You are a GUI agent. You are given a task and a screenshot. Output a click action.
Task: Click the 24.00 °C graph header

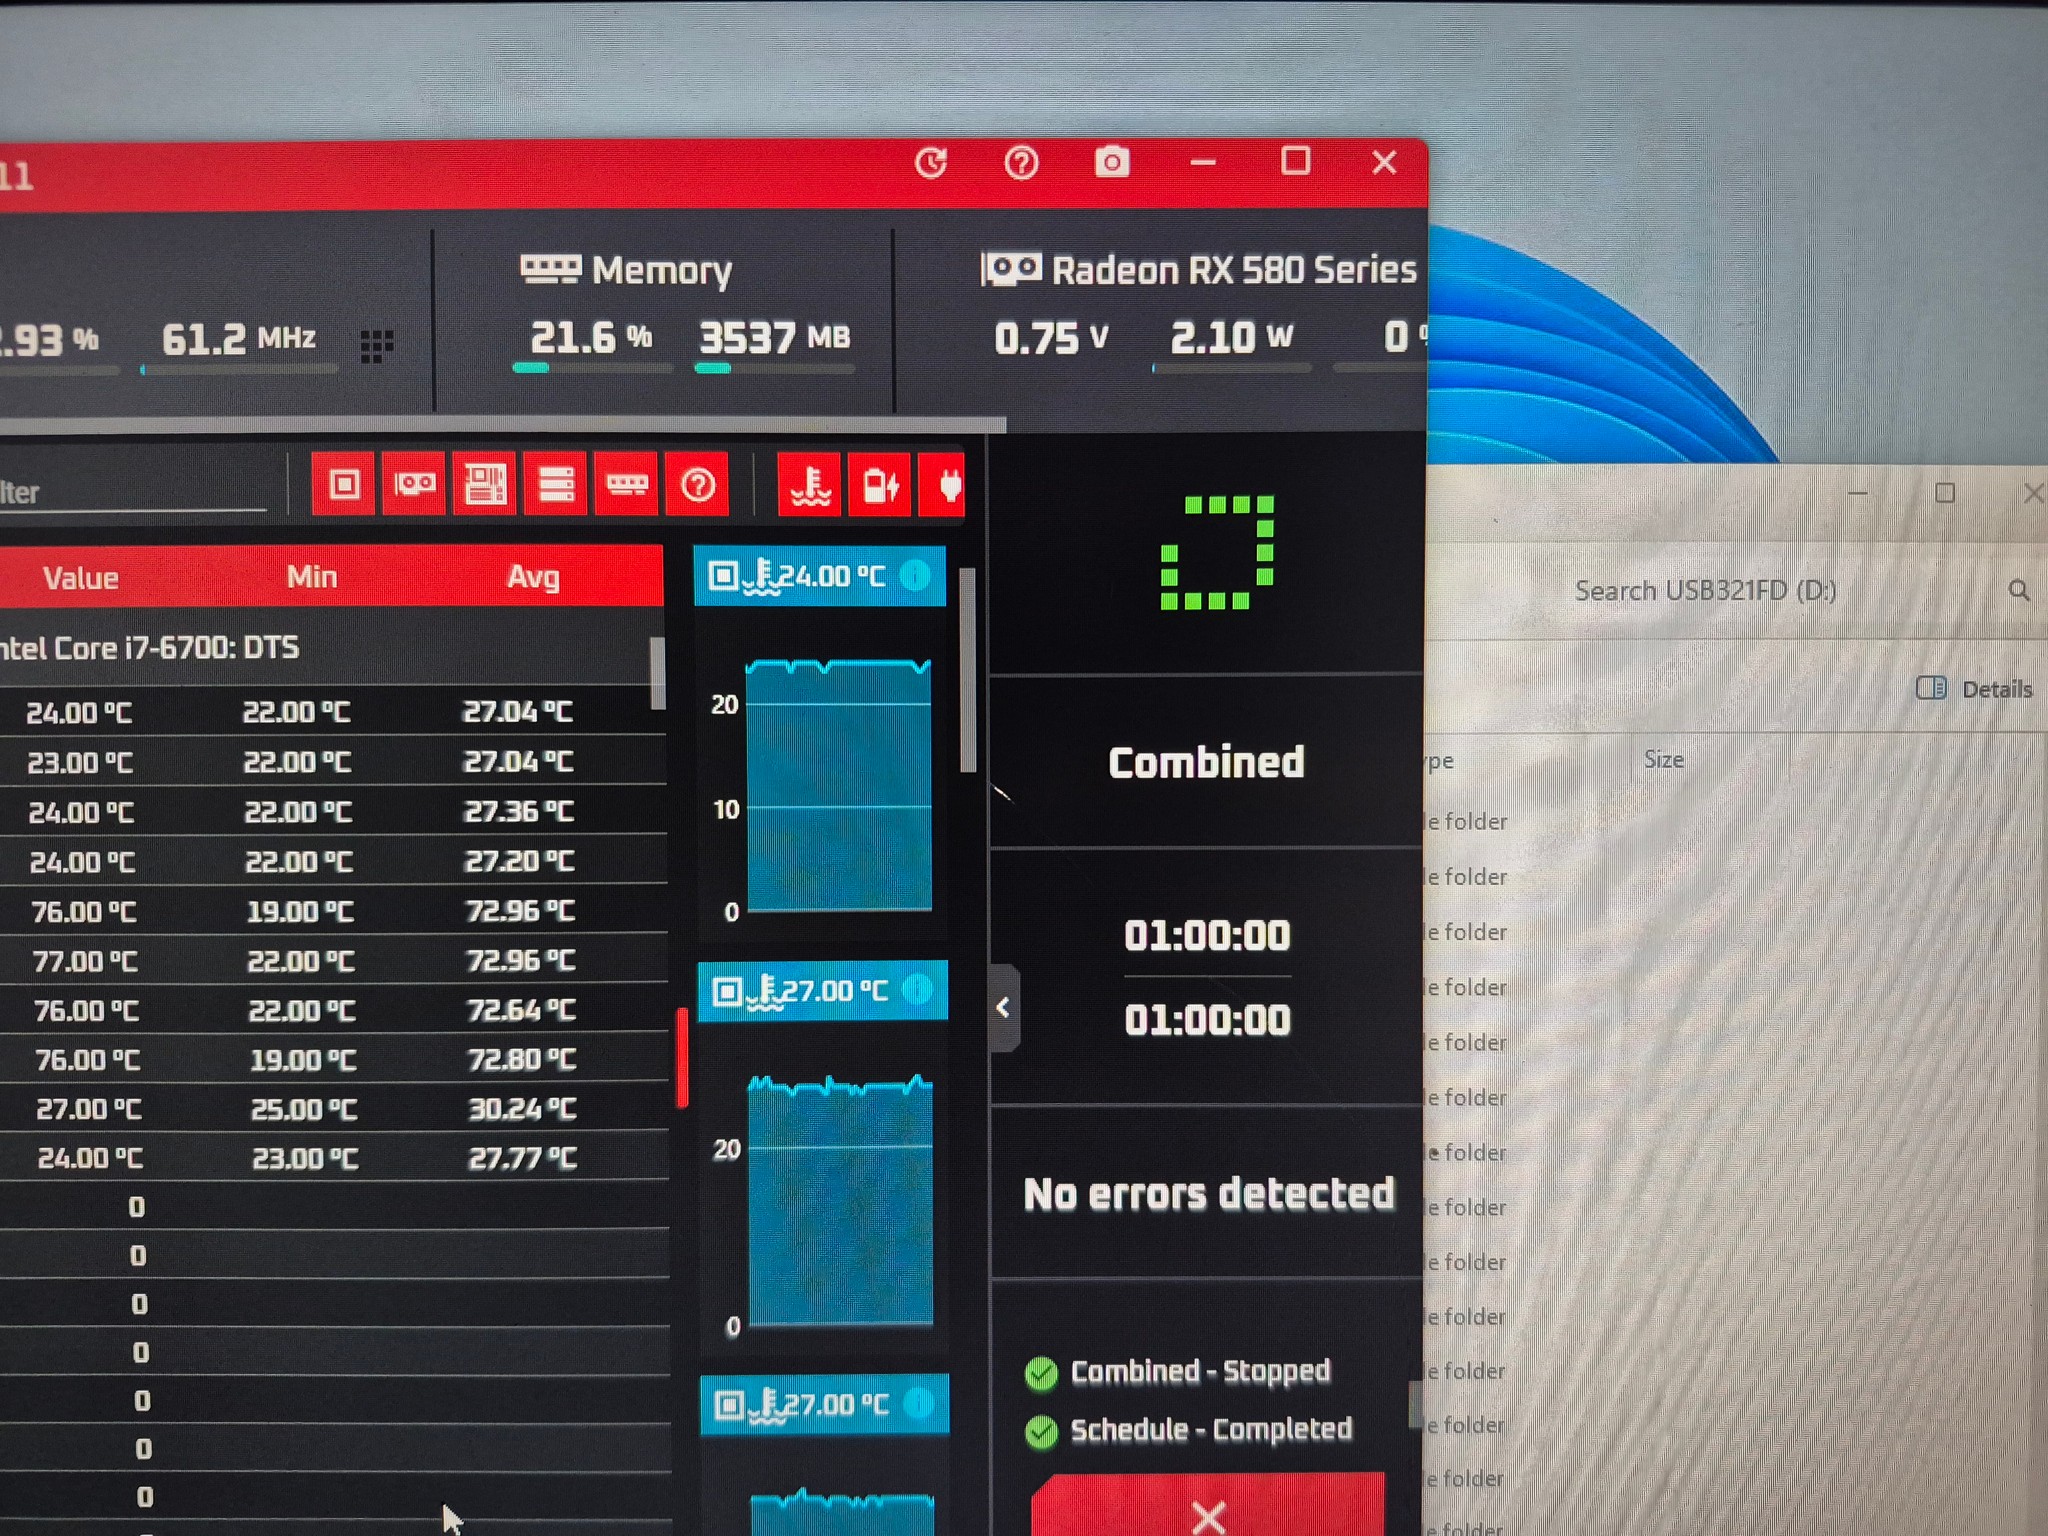pos(819,576)
